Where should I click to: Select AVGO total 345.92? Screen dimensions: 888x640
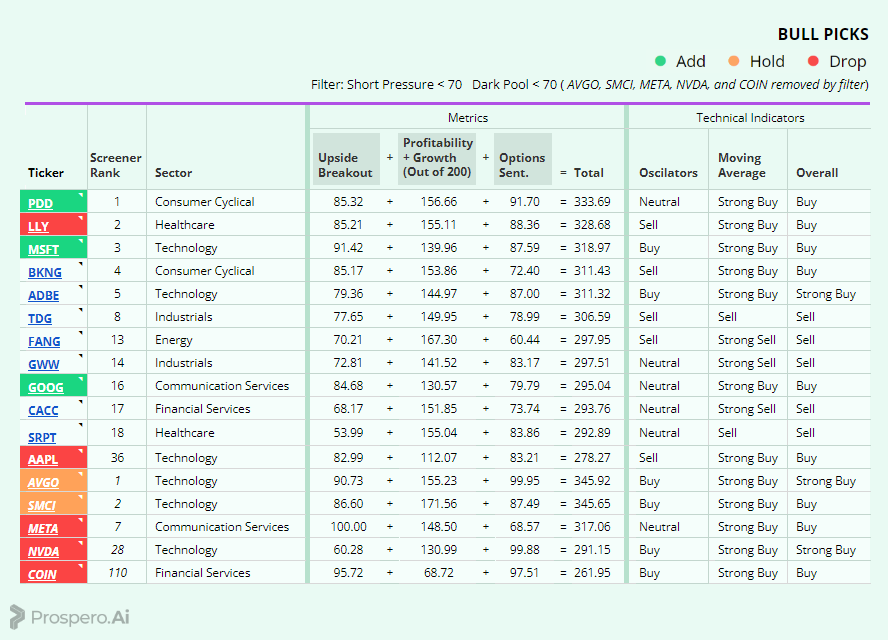click(592, 481)
